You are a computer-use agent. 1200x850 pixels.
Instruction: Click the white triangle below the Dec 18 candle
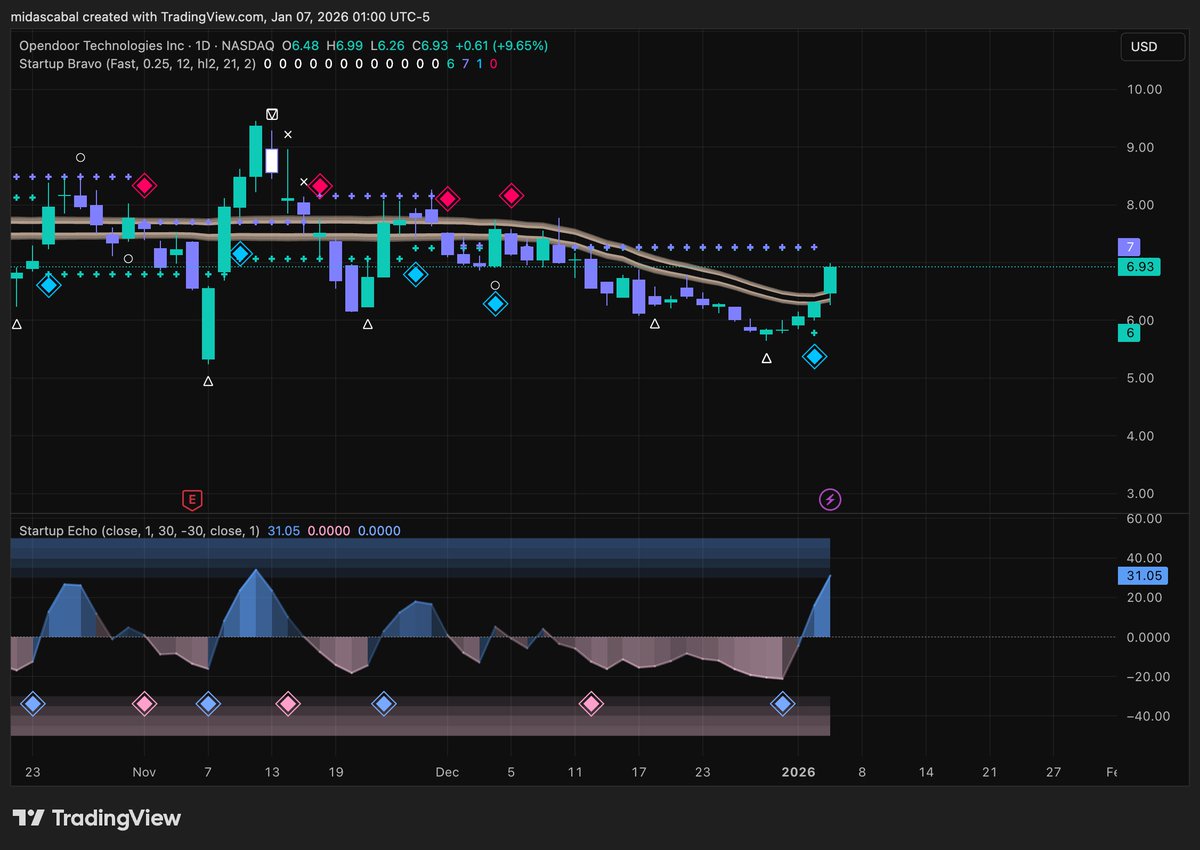[655, 323]
